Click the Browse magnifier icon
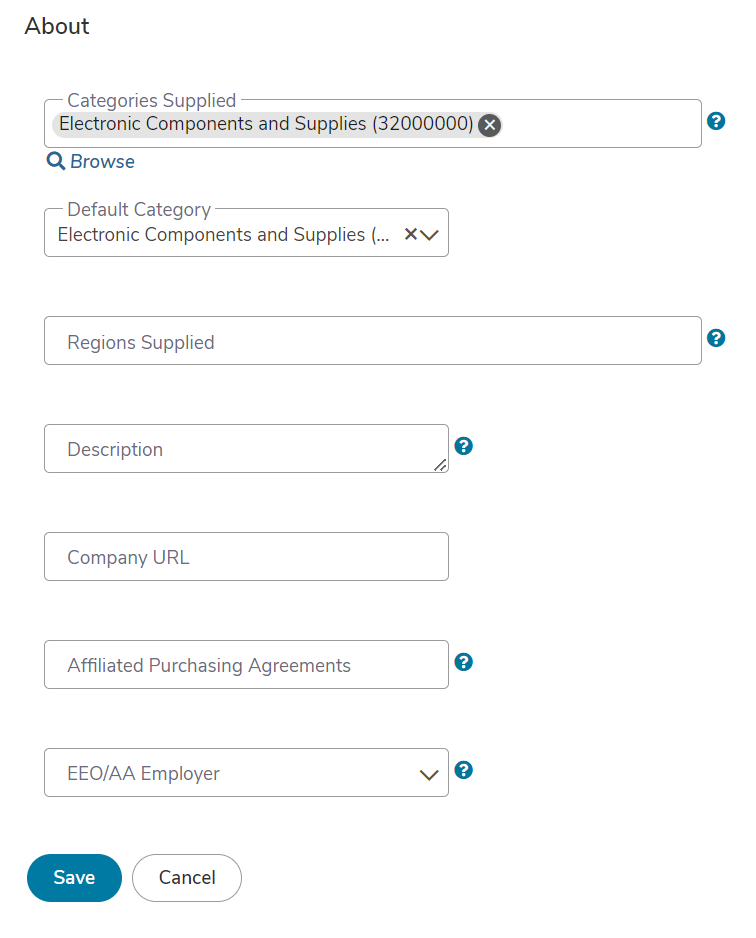Image resolution: width=756 pixels, height=938 pixels. (x=56, y=161)
